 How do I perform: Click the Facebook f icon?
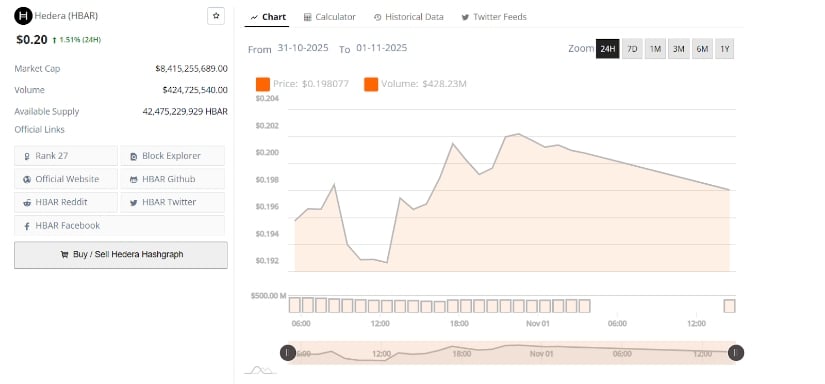pos(27,226)
